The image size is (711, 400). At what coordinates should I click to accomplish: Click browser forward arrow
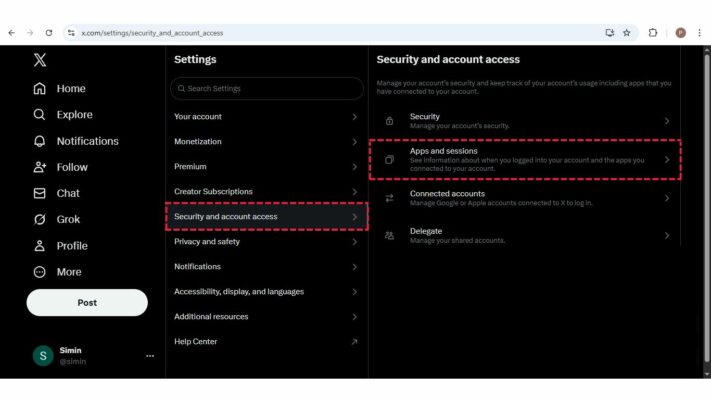[30, 33]
